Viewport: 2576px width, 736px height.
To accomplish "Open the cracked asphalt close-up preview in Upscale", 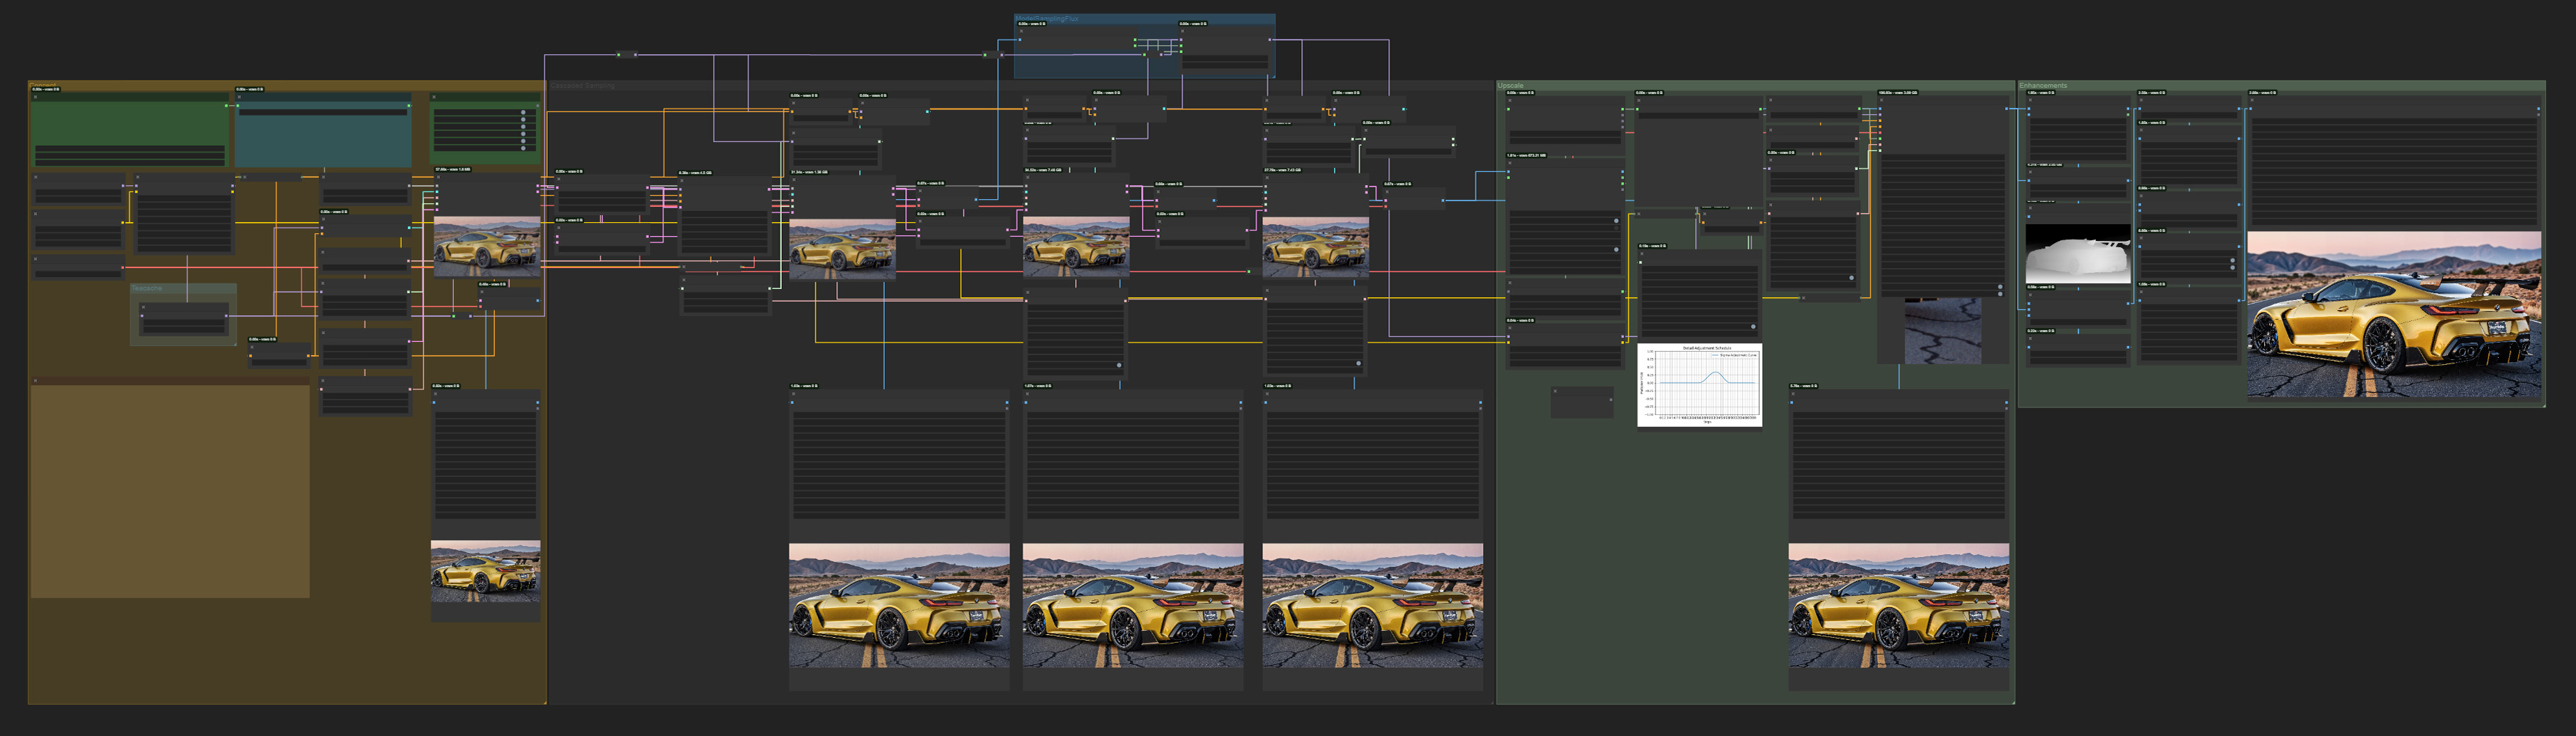I will tap(1942, 331).
